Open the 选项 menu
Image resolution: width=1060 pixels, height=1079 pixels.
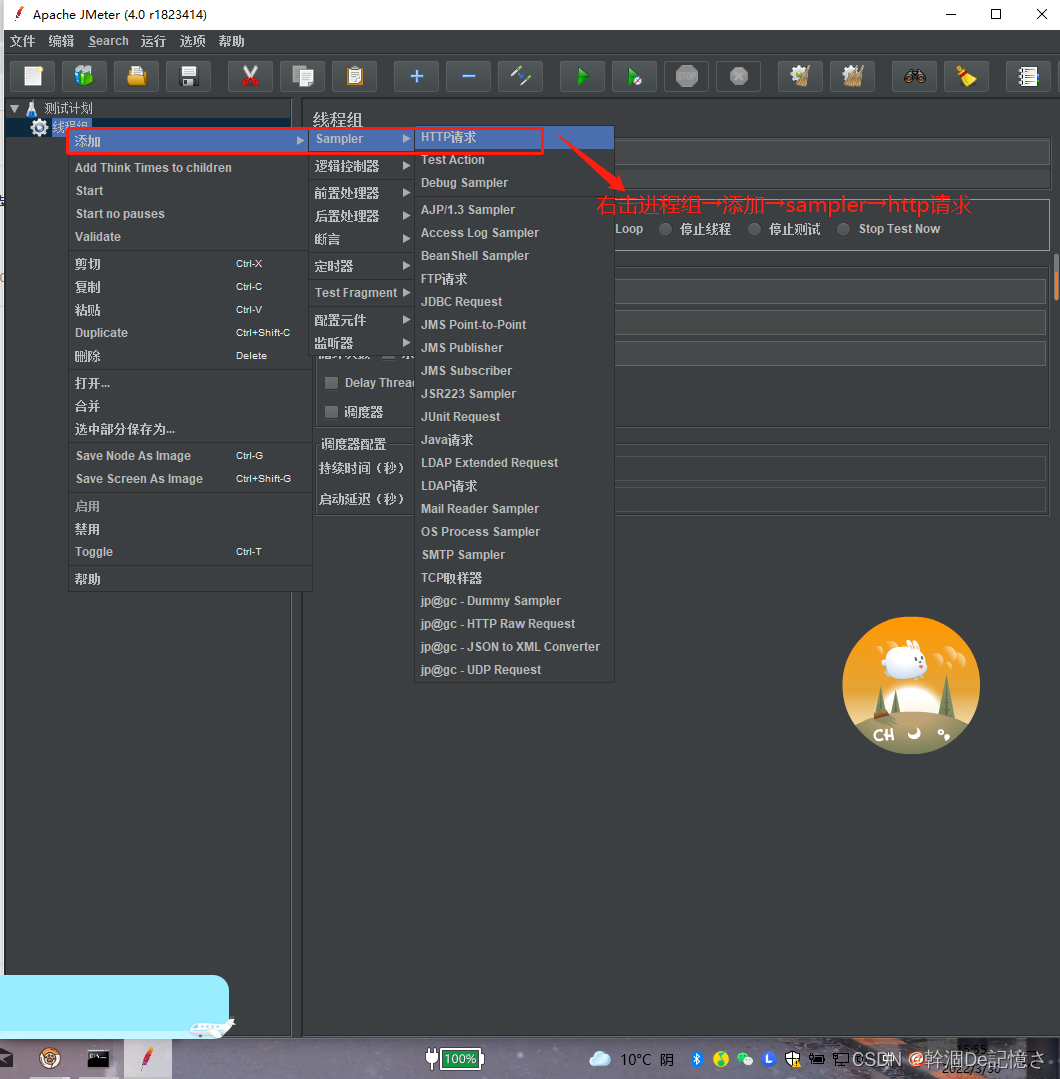point(193,41)
